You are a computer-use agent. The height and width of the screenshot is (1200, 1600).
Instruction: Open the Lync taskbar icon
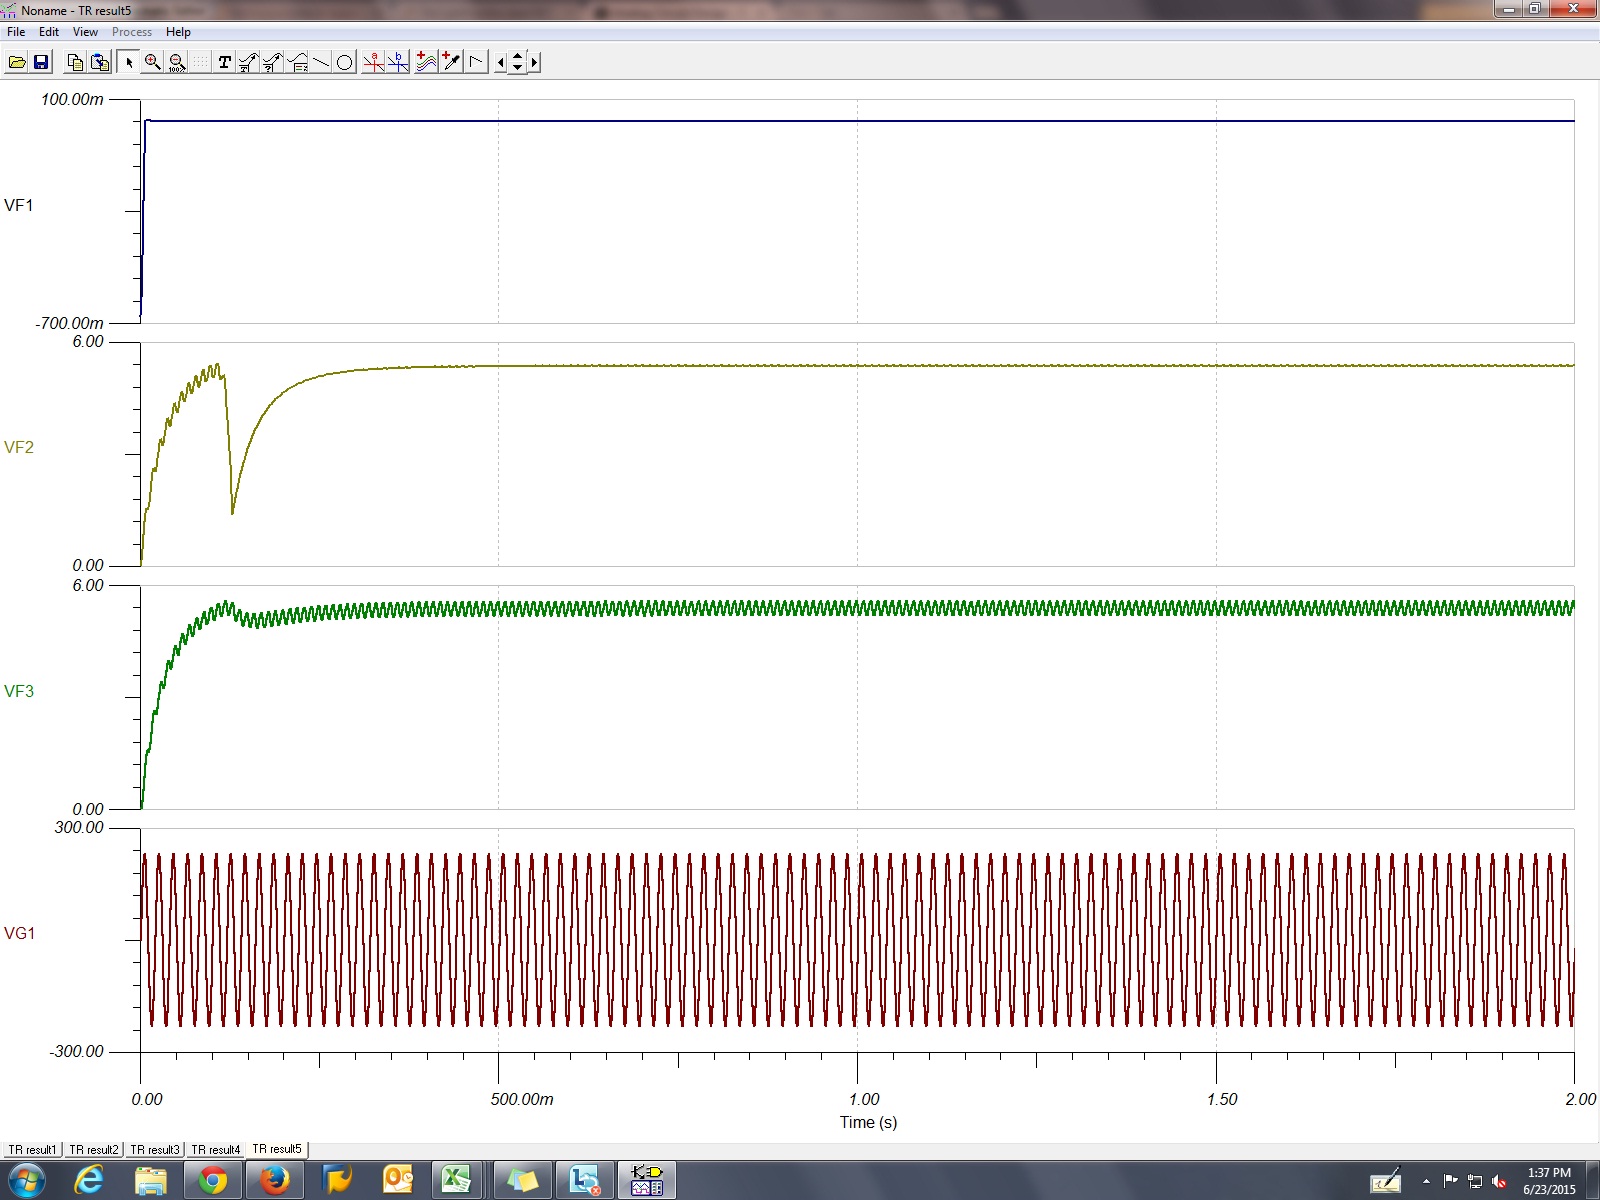584,1181
